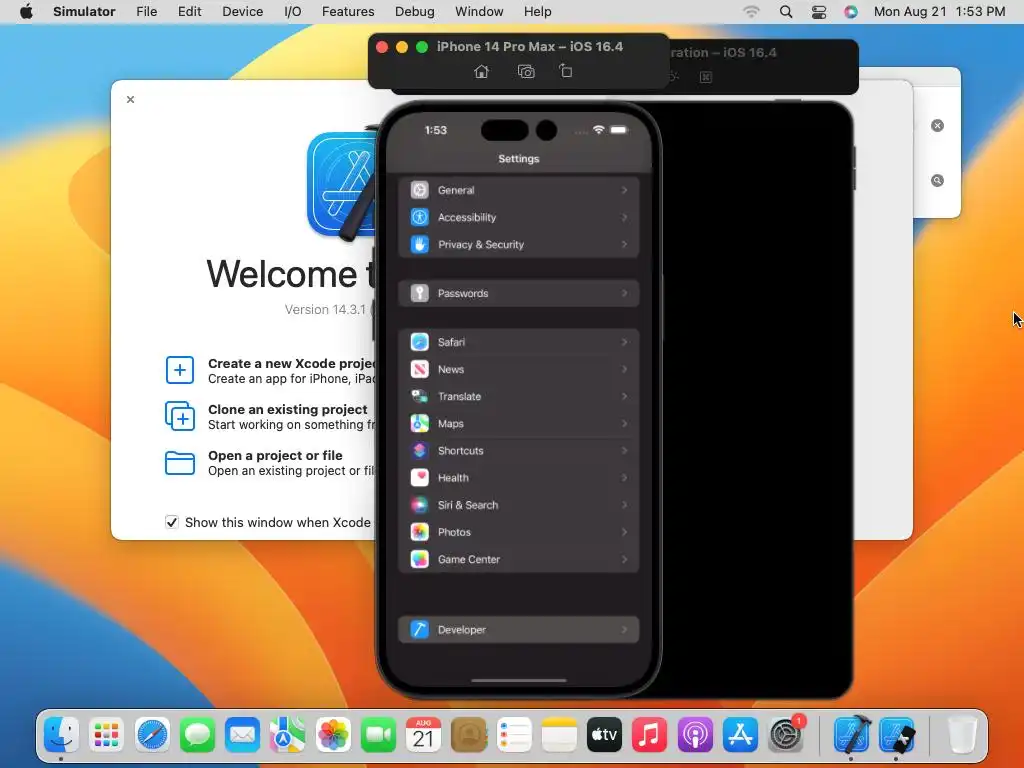Open Finder from the Dock
1024x768 pixels.
click(x=61, y=735)
